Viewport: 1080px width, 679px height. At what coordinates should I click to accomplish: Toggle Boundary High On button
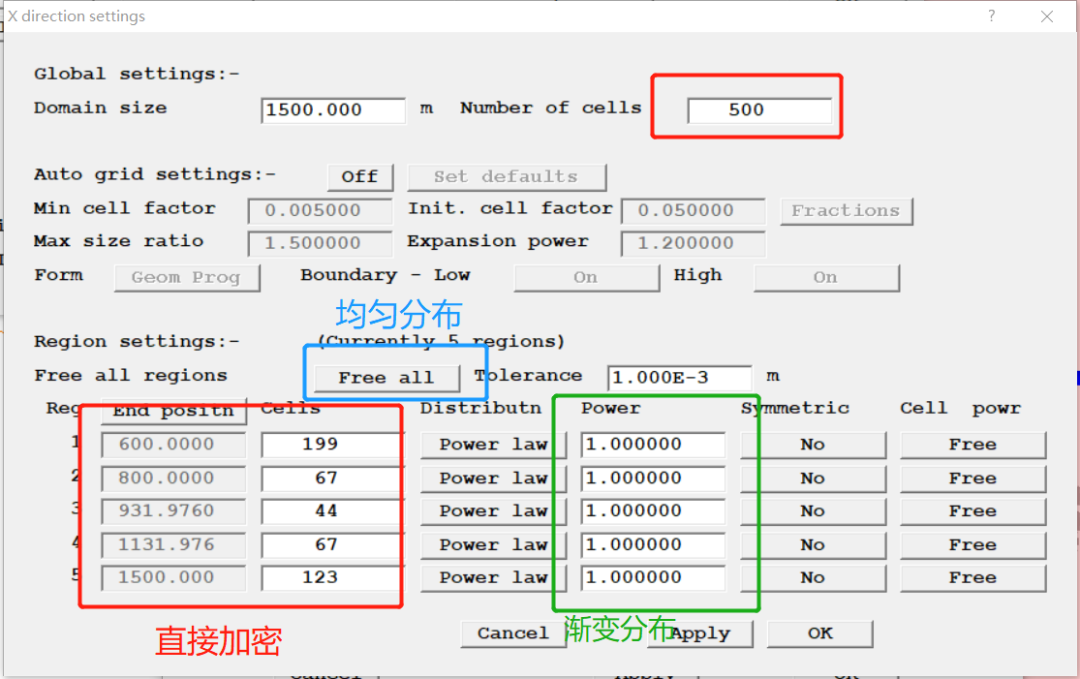(x=827, y=278)
